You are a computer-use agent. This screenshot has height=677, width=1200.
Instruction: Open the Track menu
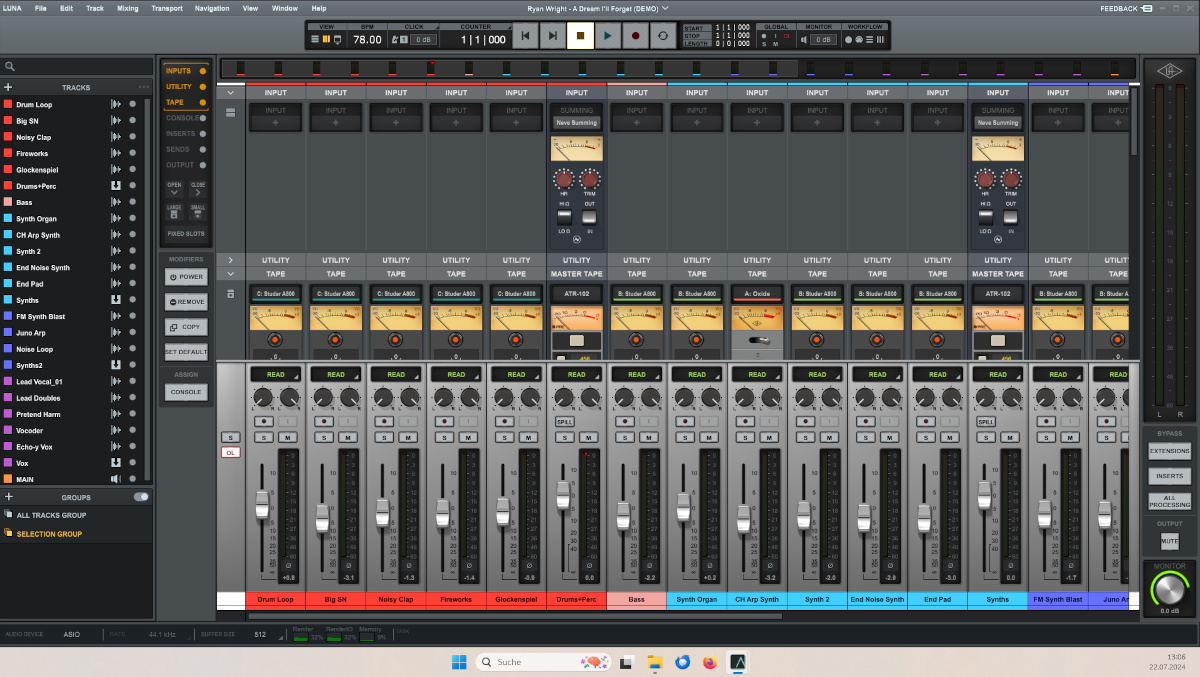click(x=95, y=8)
